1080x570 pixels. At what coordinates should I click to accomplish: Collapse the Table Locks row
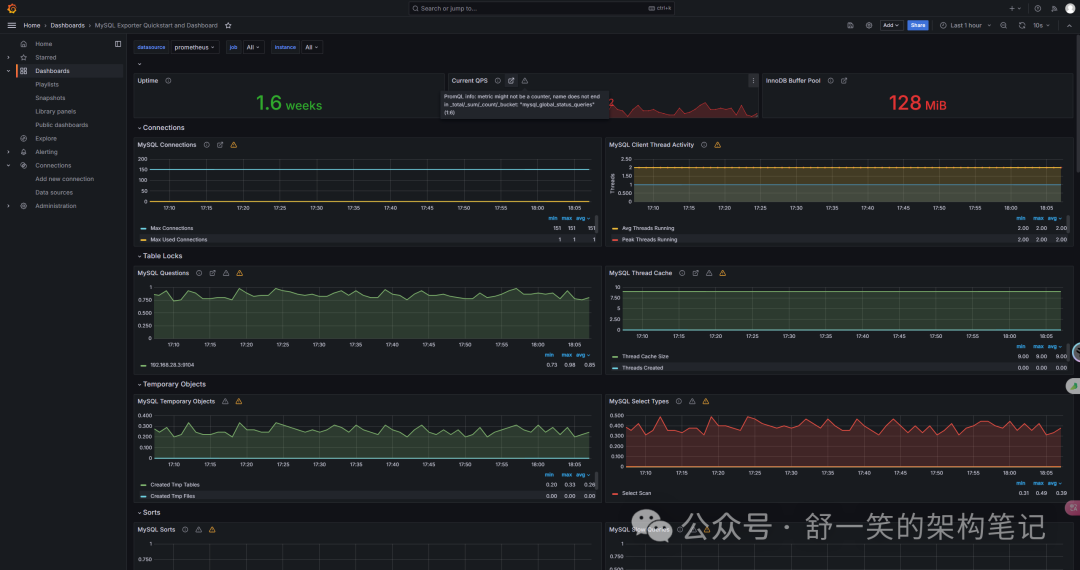pos(160,255)
